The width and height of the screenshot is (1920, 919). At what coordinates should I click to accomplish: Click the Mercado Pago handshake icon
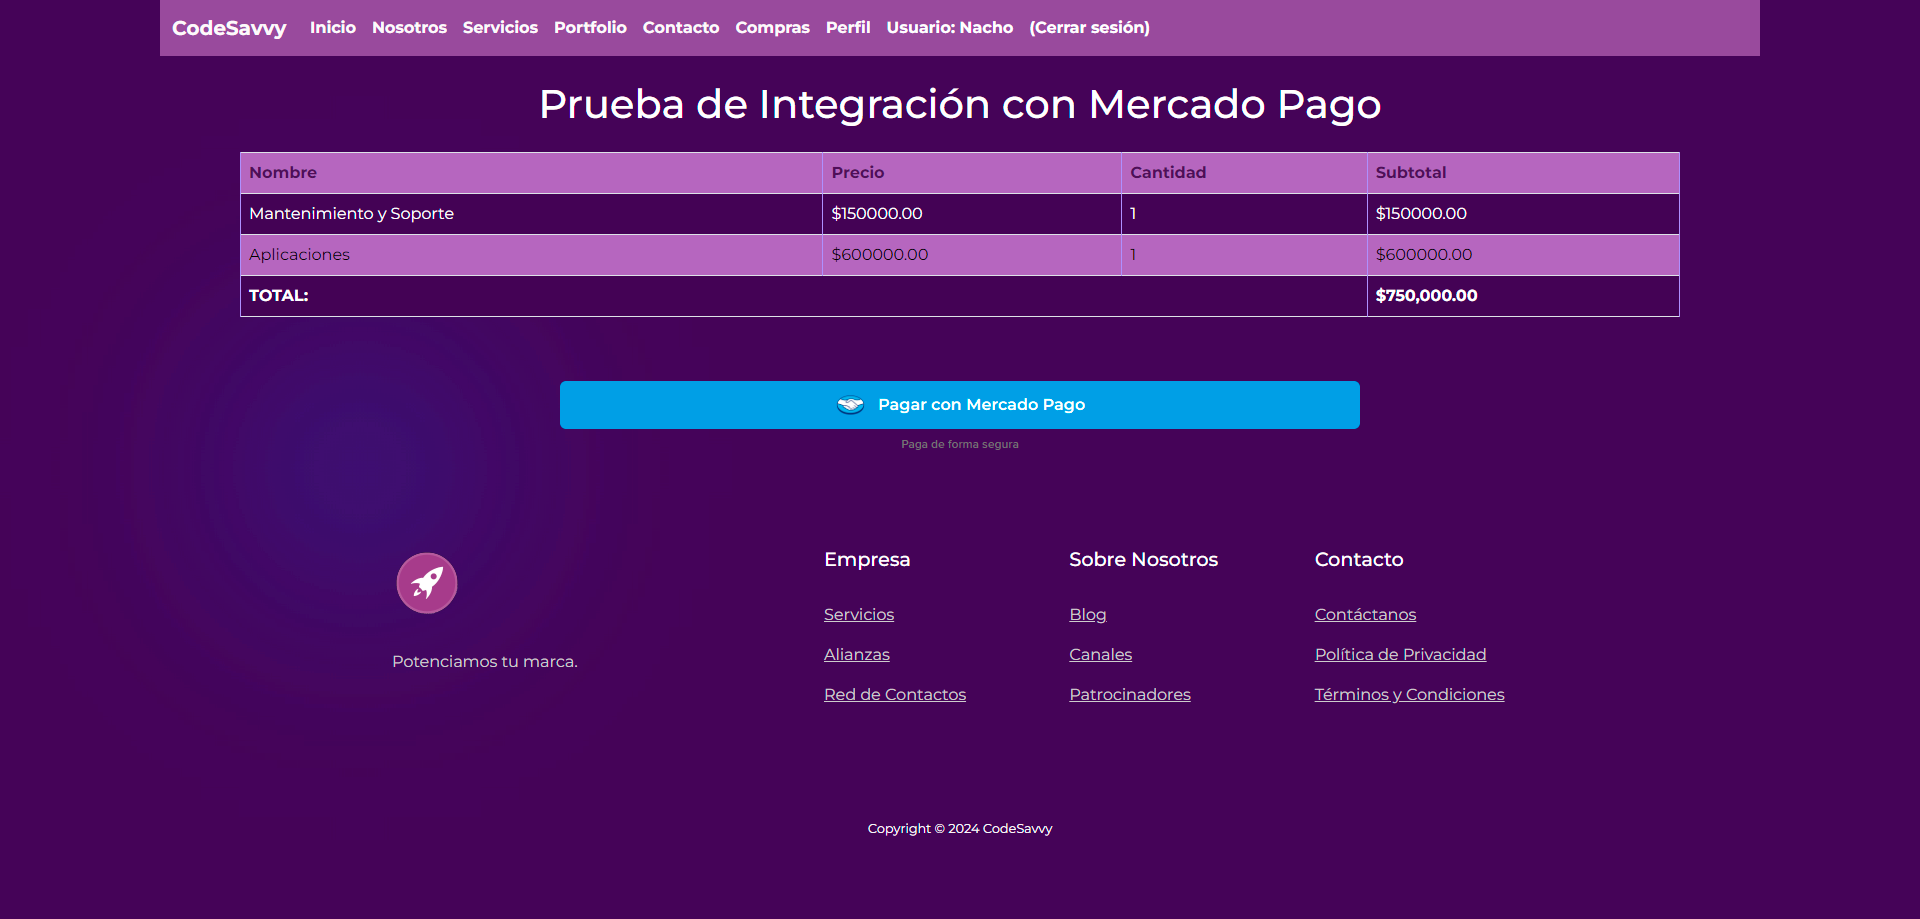click(850, 405)
